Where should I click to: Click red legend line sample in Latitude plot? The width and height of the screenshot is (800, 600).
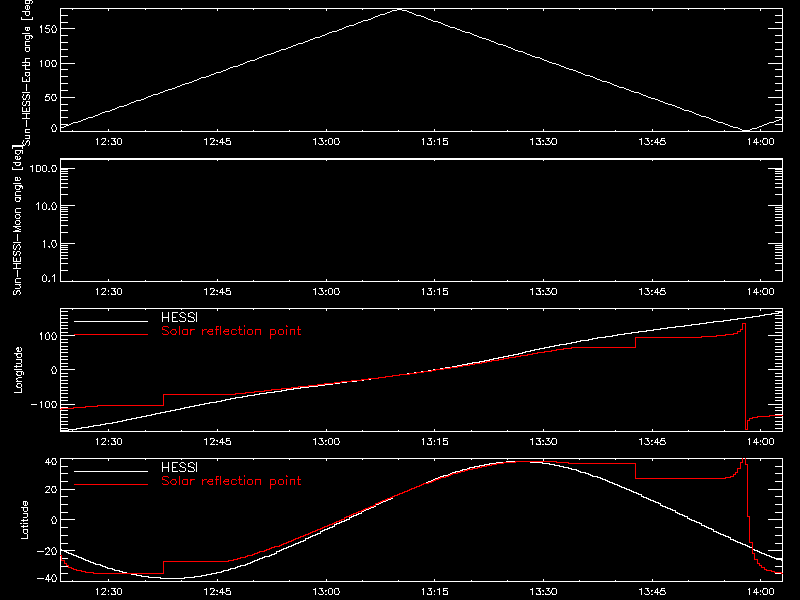tap(111, 485)
